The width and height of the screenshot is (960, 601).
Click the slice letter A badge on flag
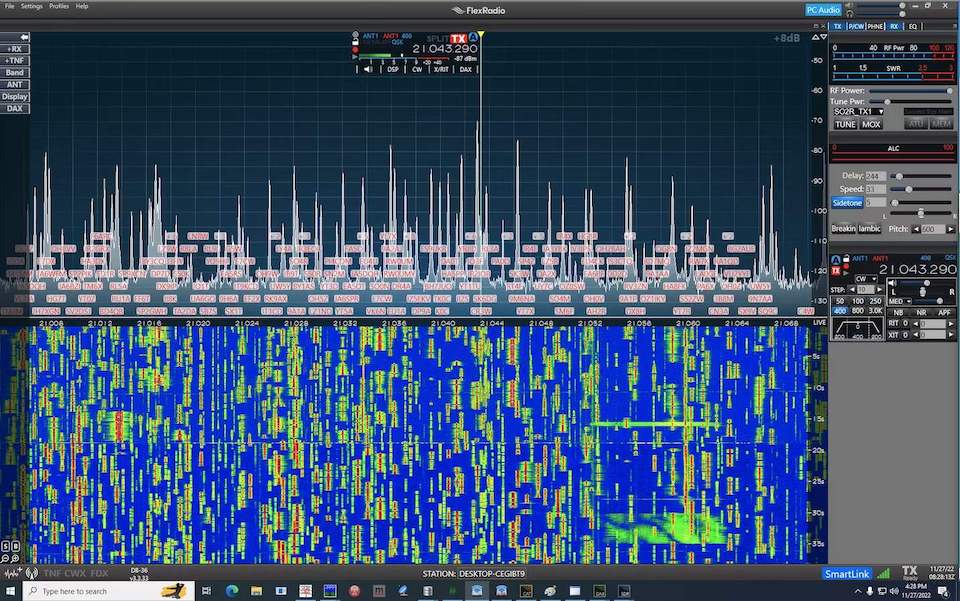[x=473, y=37]
